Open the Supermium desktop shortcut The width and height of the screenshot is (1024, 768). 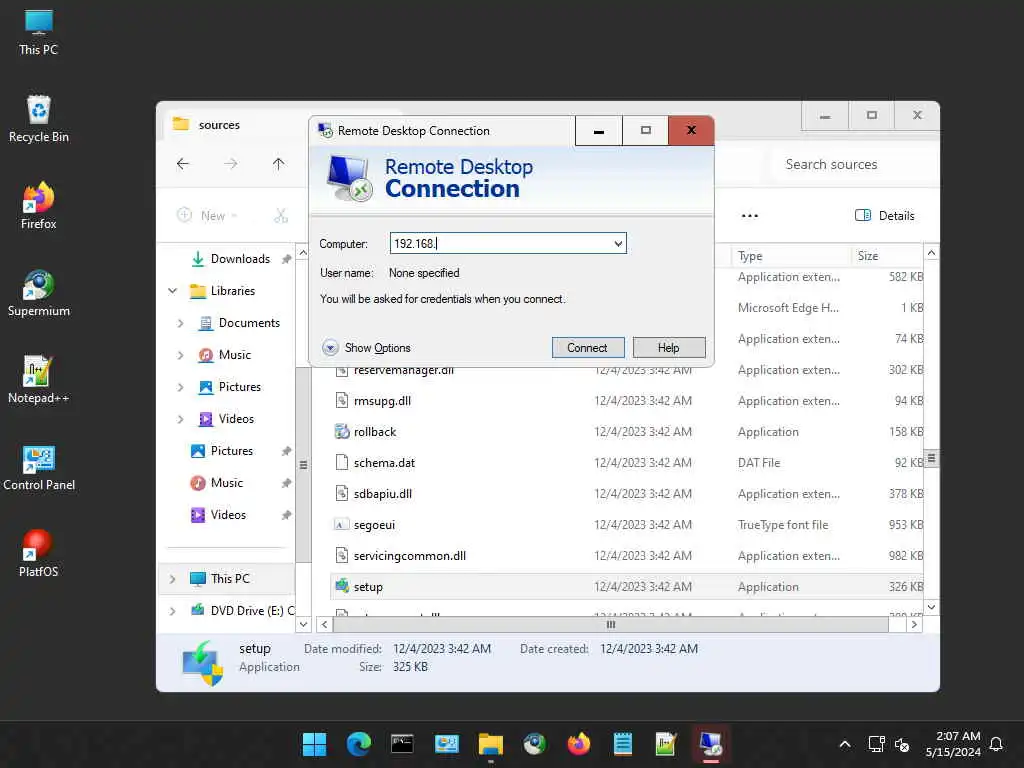39,293
